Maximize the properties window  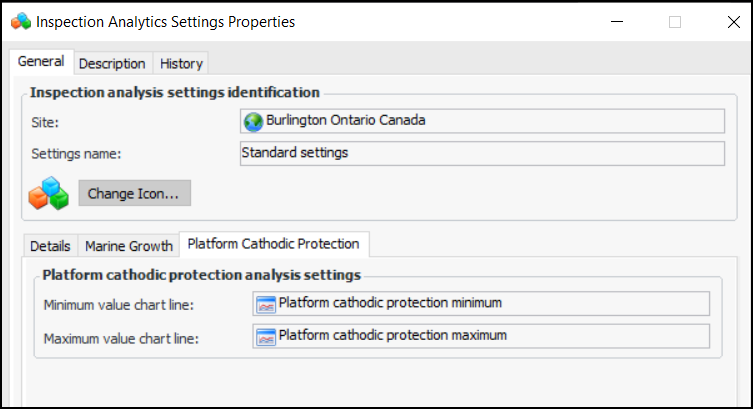pos(675,21)
